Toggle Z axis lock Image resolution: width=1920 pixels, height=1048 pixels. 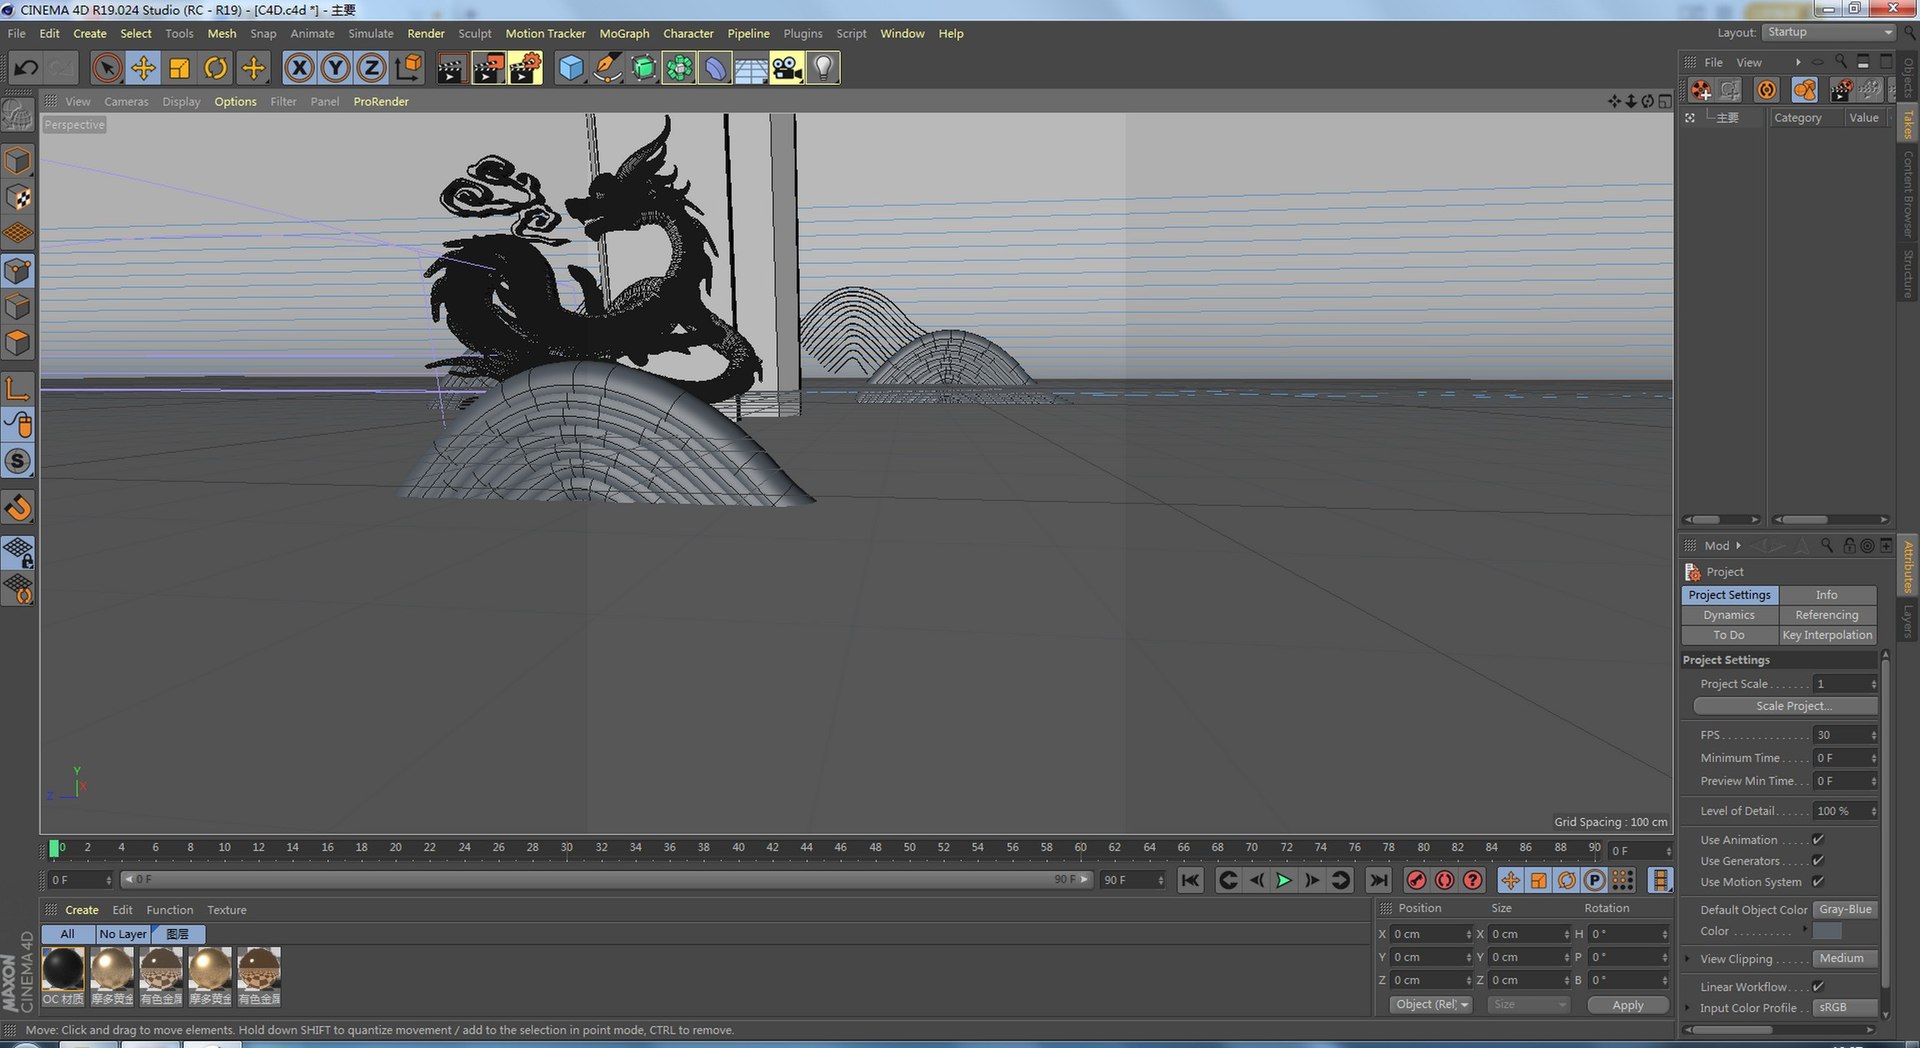[371, 68]
